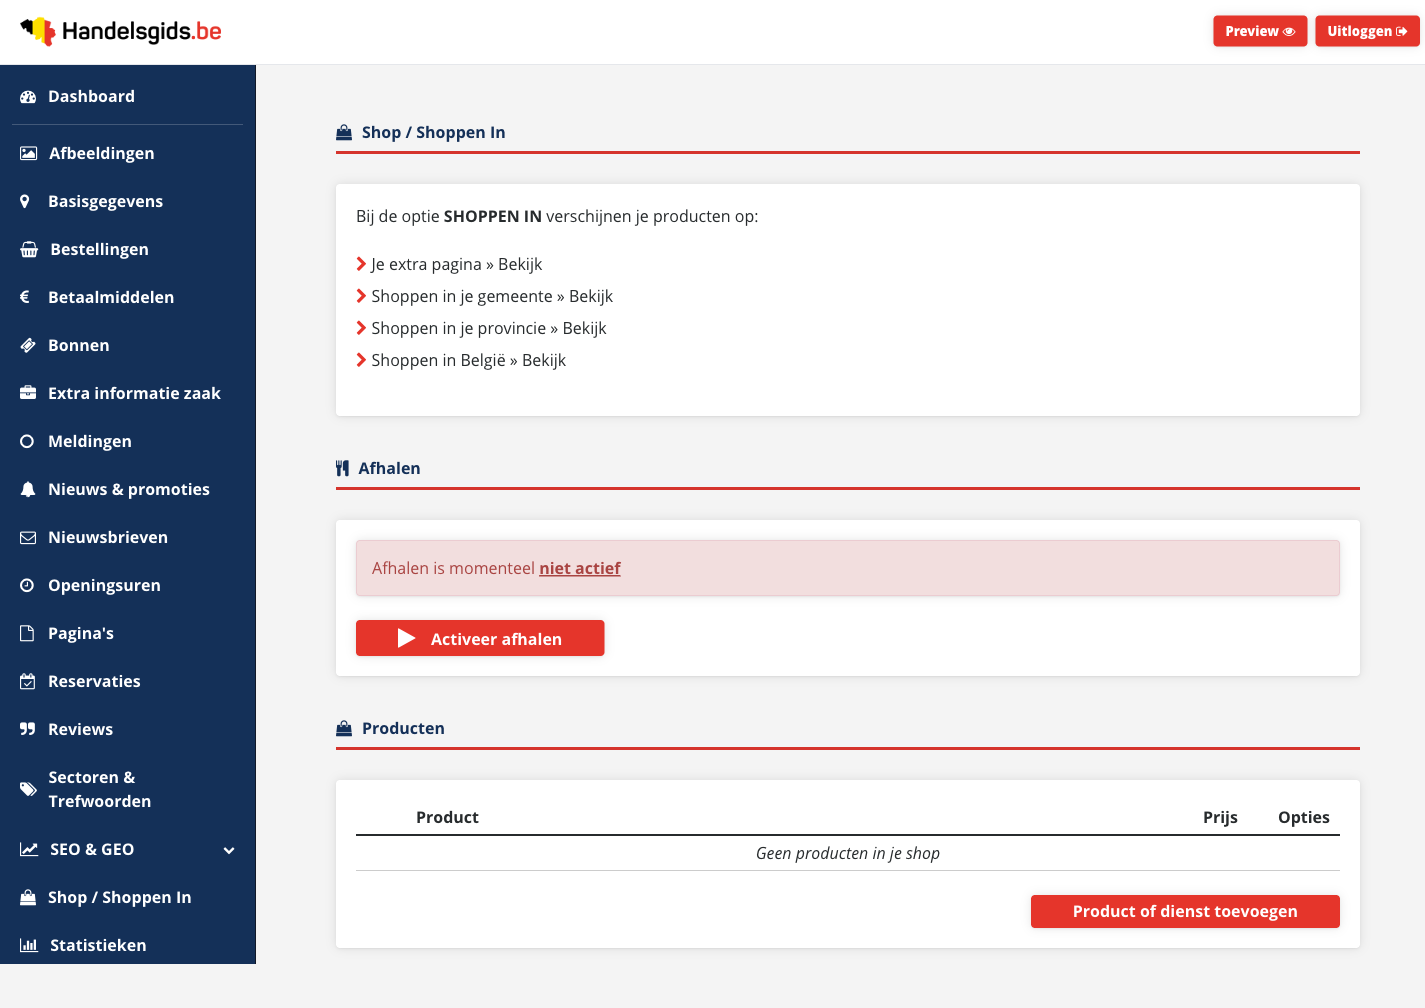The height and width of the screenshot is (1008, 1425).
Task: Click the bell icon for Nieuws & promoties
Action: pyautogui.click(x=28, y=489)
